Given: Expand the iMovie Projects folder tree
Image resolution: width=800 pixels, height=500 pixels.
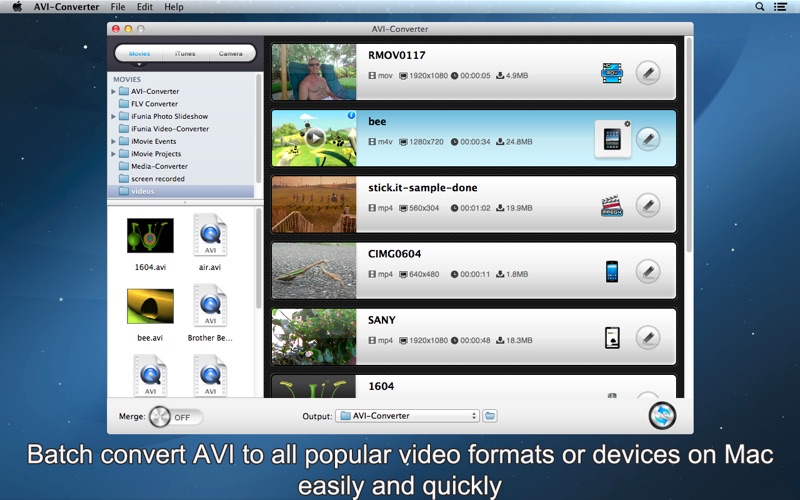Looking at the screenshot, I should [114, 154].
